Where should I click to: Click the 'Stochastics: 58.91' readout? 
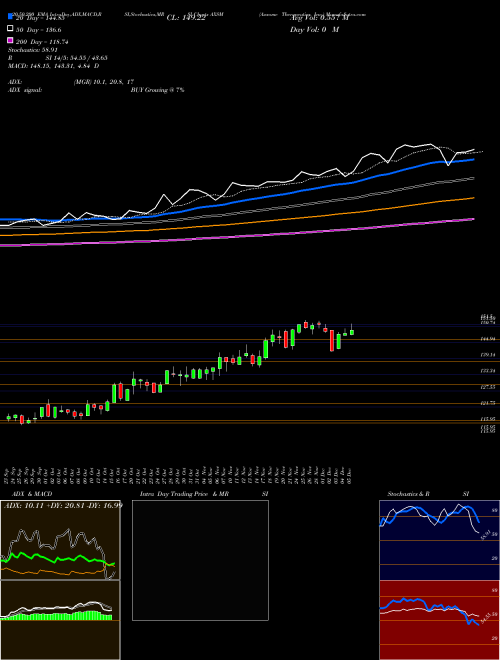coord(33,50)
